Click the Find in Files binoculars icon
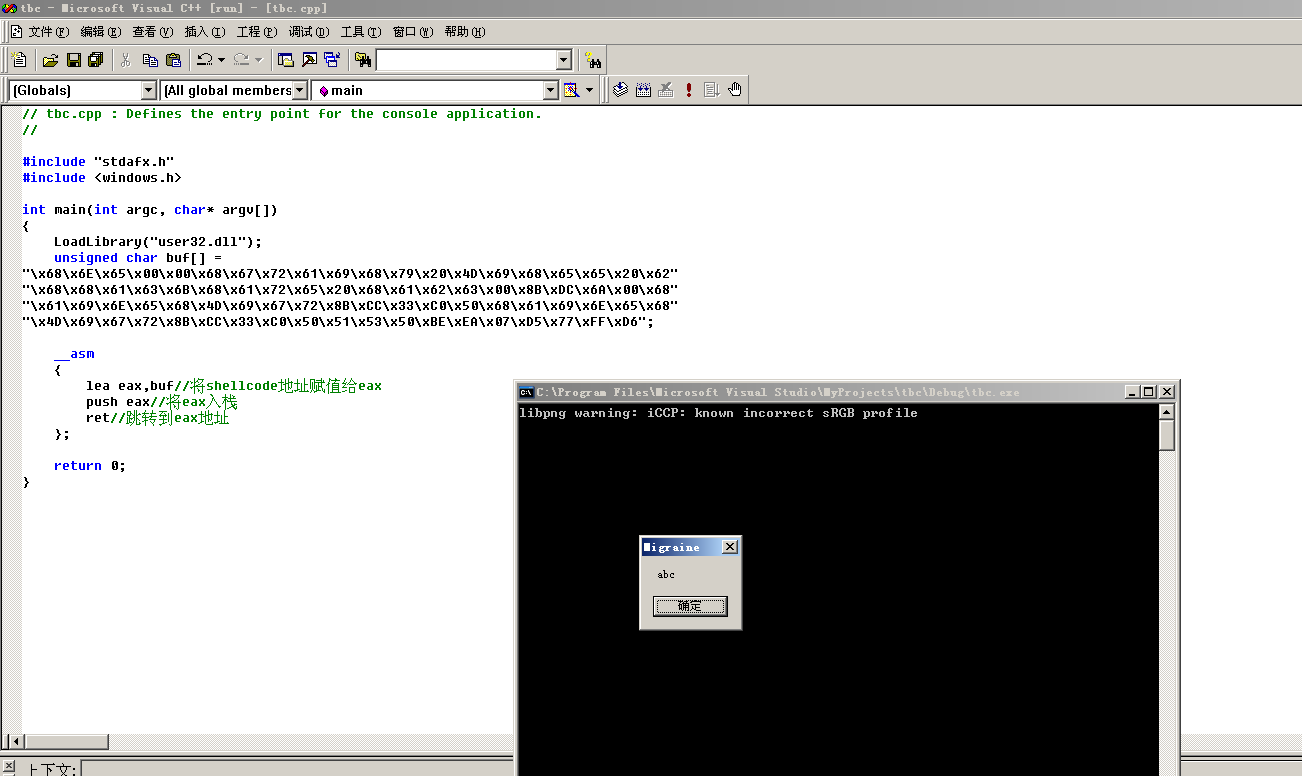This screenshot has height=776, width=1302. 363,60
